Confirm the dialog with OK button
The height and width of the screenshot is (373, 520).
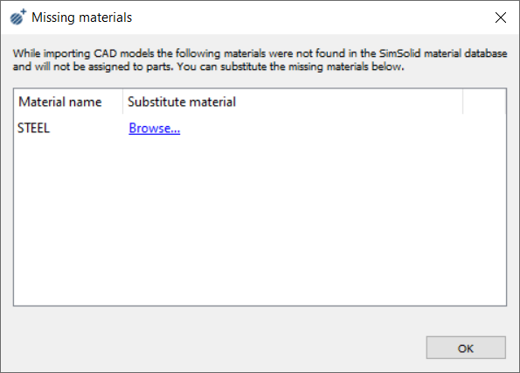[x=466, y=348]
